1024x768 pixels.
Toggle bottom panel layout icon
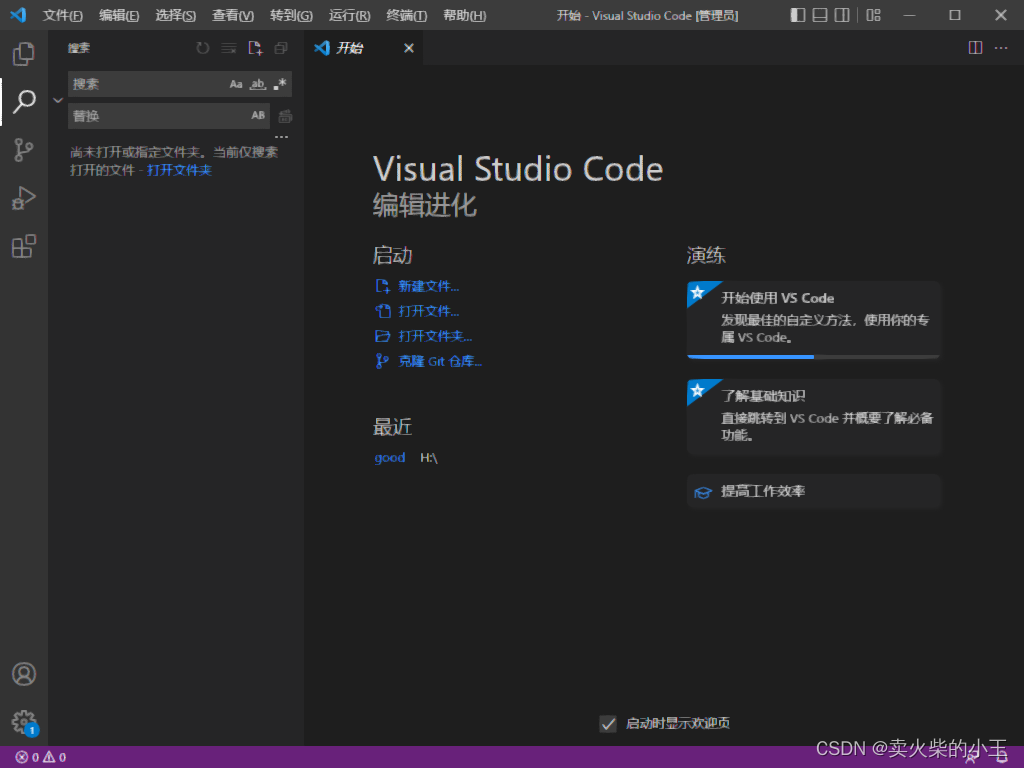(x=820, y=15)
